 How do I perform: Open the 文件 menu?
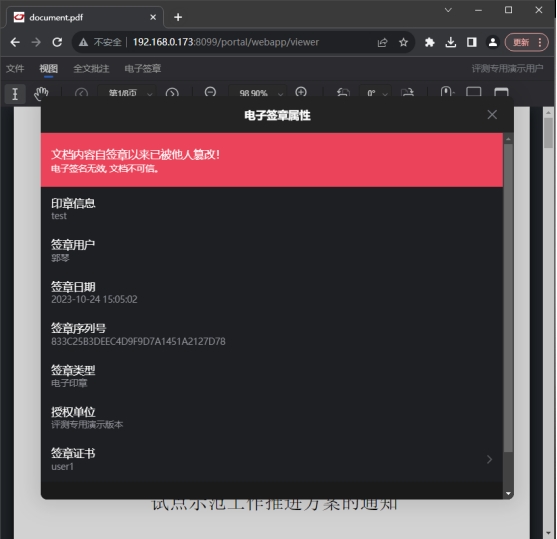[x=15, y=68]
